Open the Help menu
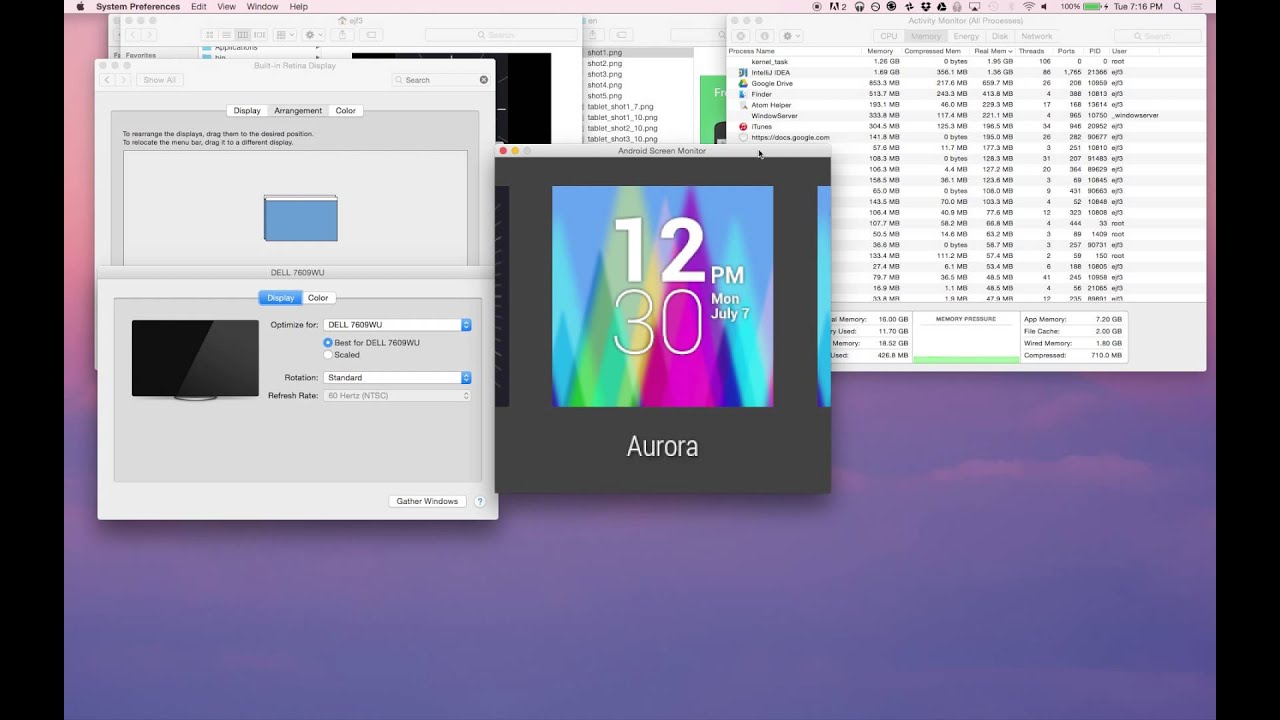Image resolution: width=1280 pixels, height=720 pixels. point(298,6)
